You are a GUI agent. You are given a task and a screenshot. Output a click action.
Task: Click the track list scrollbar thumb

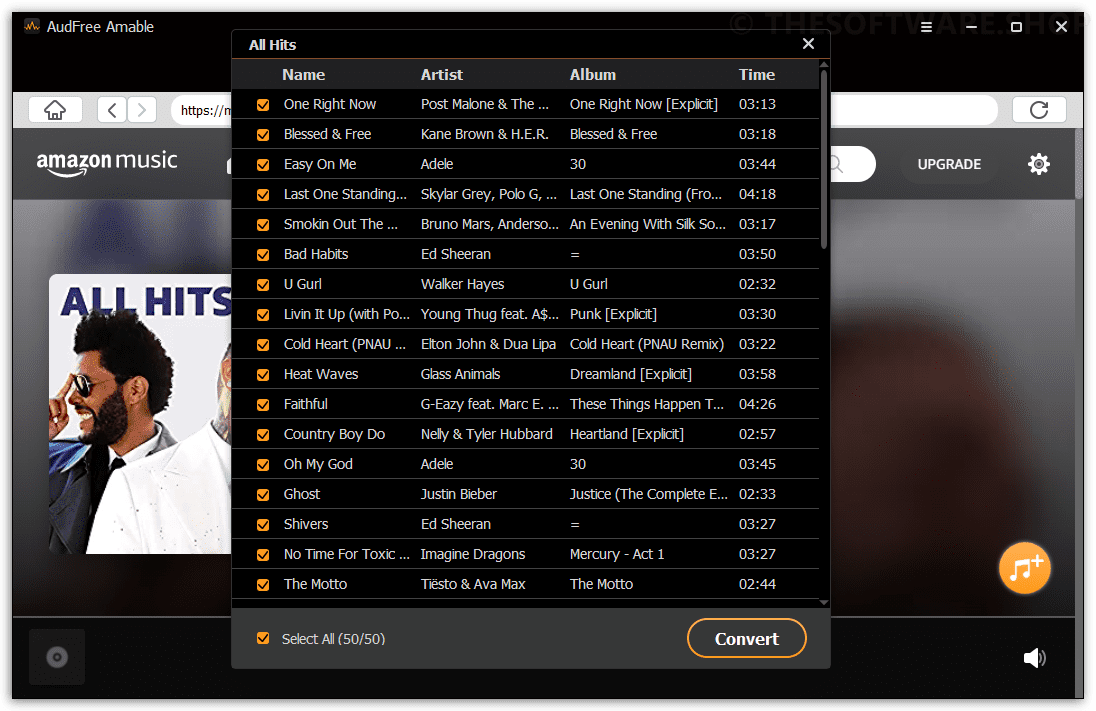pos(824,159)
